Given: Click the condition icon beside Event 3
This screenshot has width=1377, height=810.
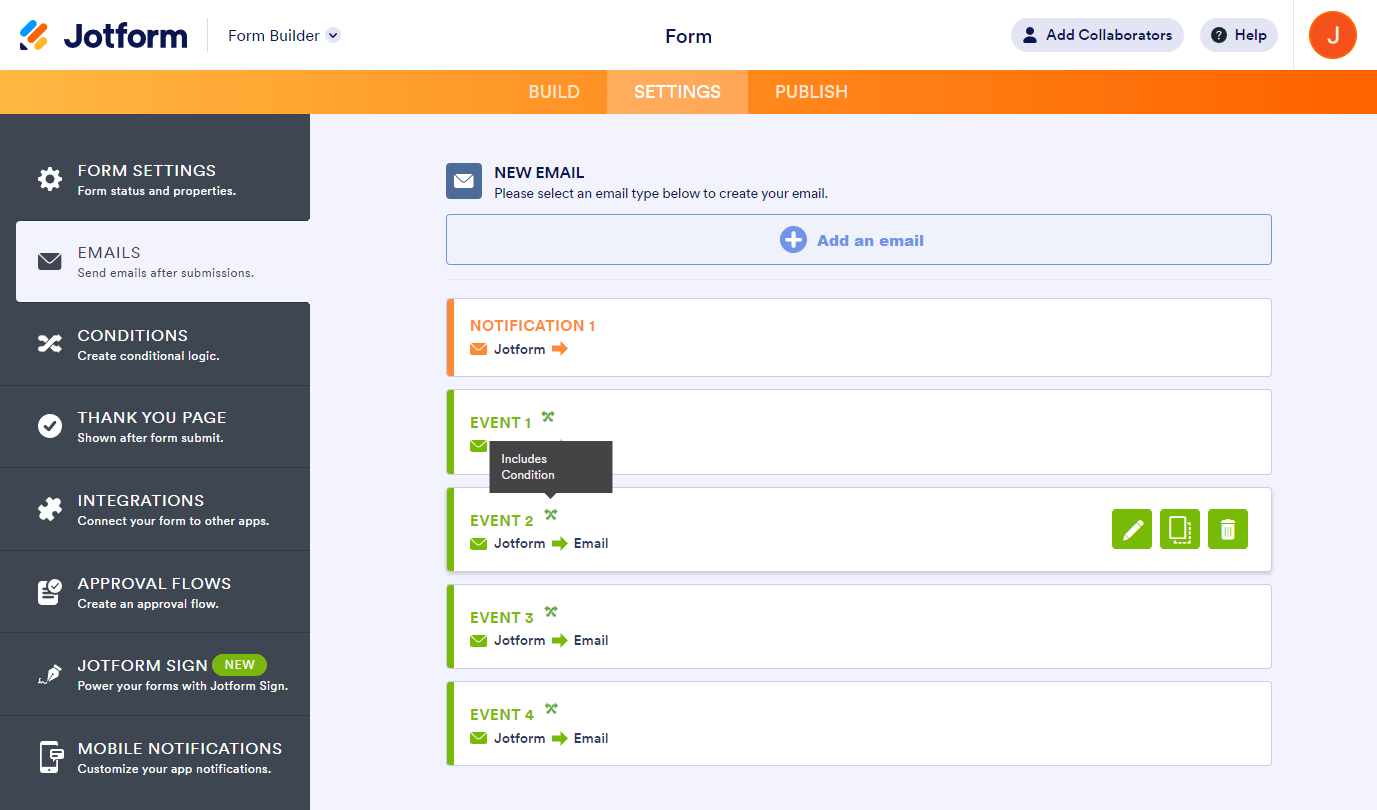Looking at the screenshot, I should pos(551,612).
